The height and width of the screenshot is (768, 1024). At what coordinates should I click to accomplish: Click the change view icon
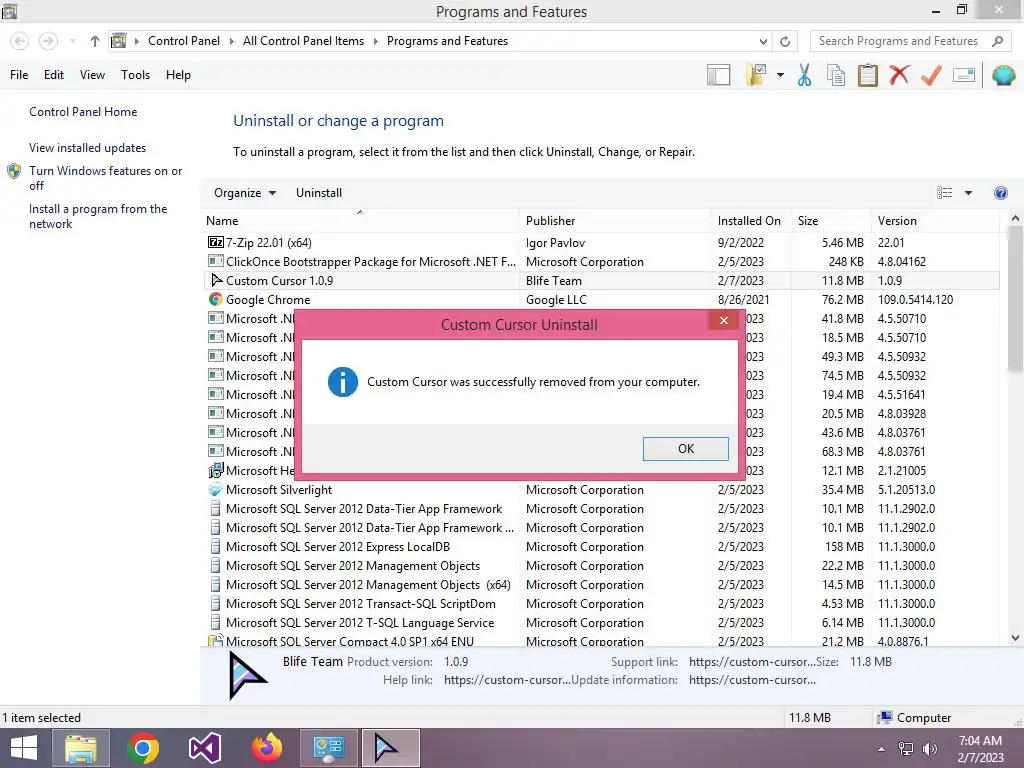(944, 193)
